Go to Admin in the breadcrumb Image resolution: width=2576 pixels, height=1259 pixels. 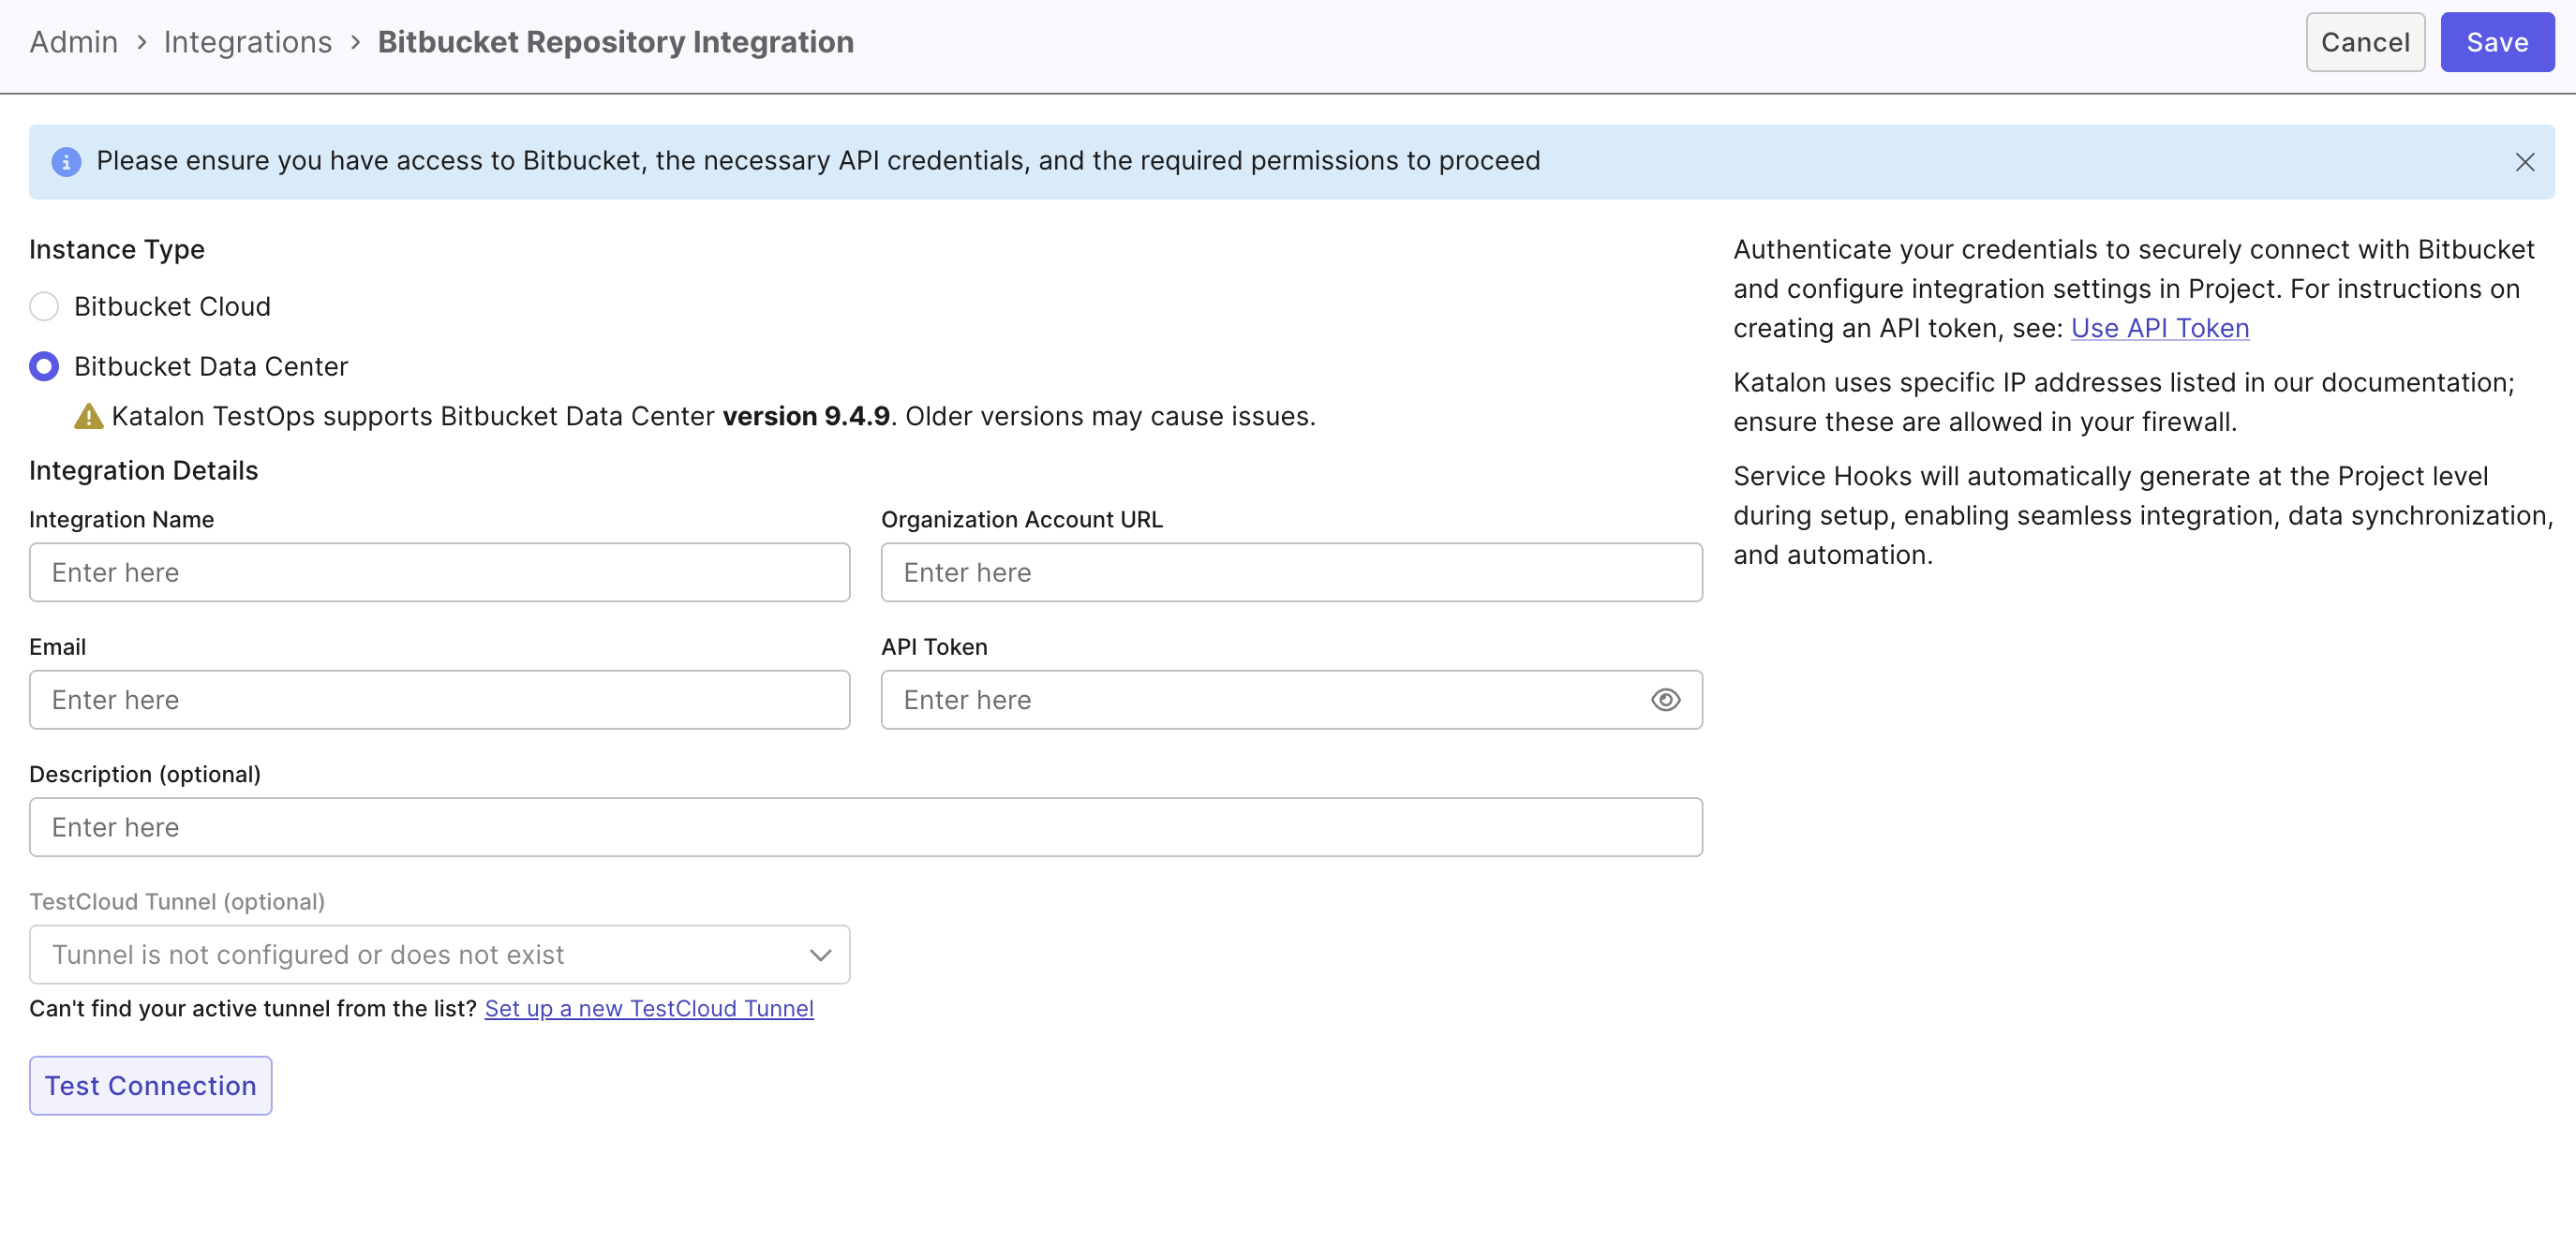coord(74,42)
